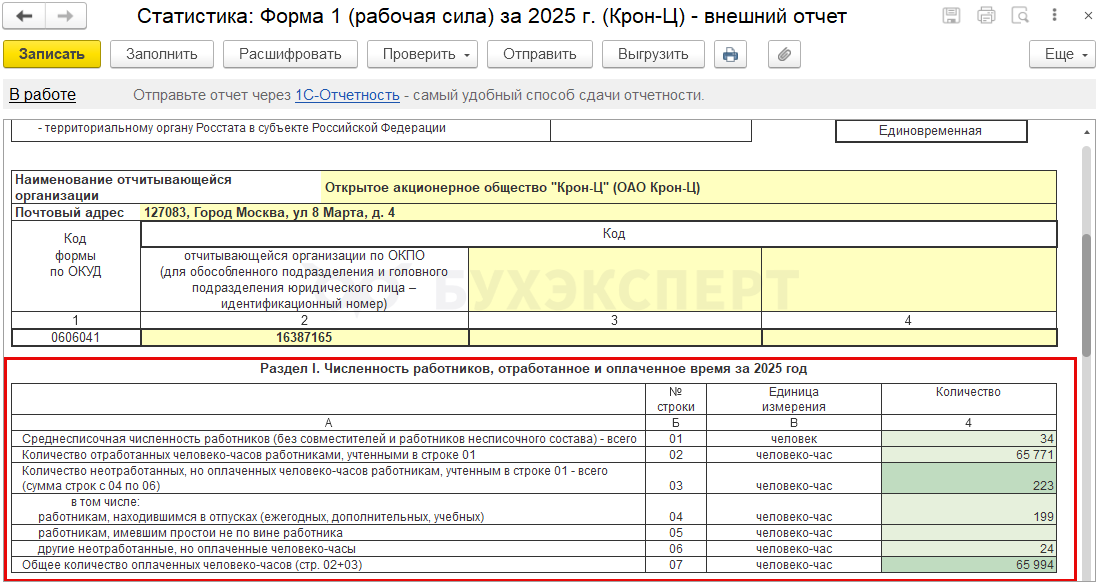
Task: Open attachments with the paperclip button
Action: pyautogui.click(x=784, y=54)
